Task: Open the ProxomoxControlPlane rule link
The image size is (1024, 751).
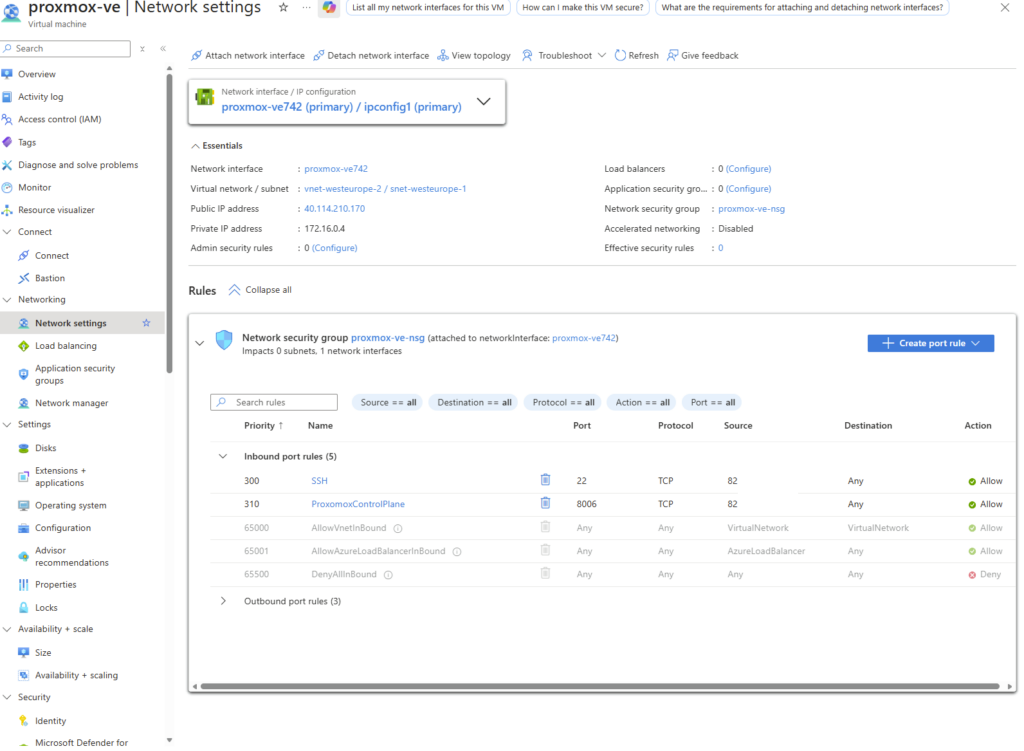Action: [358, 504]
